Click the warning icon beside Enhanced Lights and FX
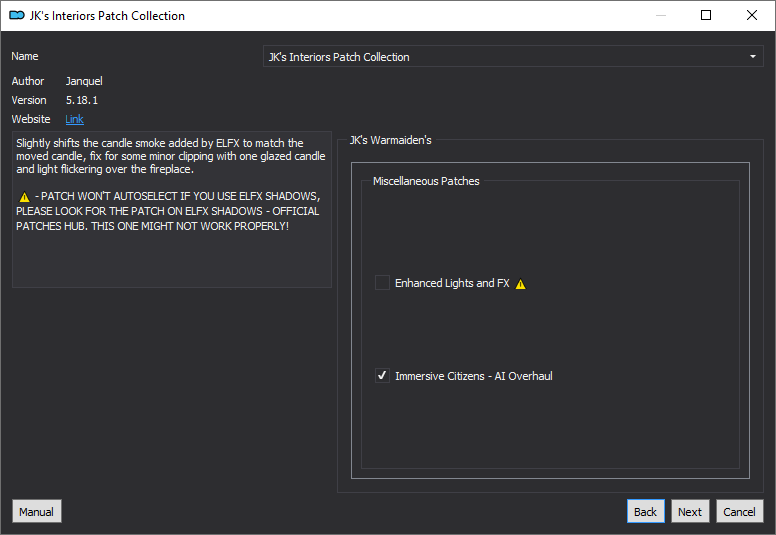The width and height of the screenshot is (776, 535). 521,284
